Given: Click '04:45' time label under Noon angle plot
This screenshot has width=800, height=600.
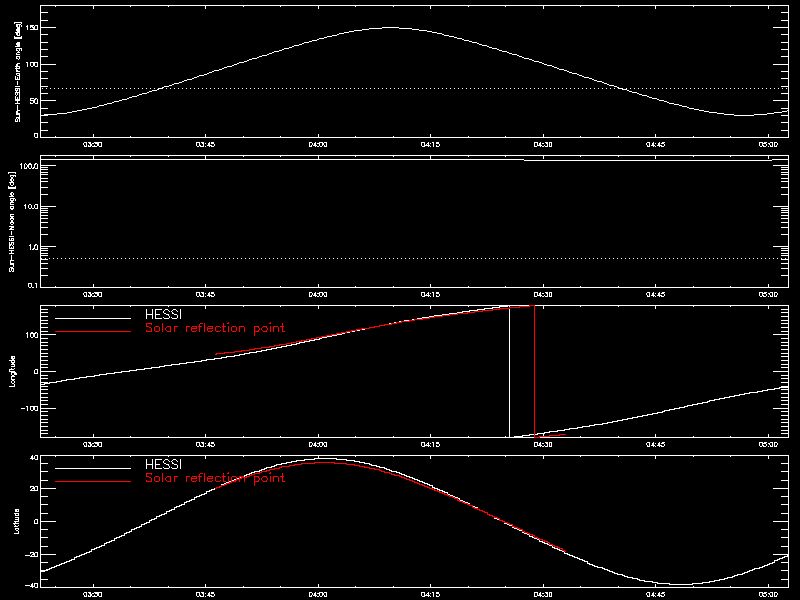Looking at the screenshot, I should [656, 295].
